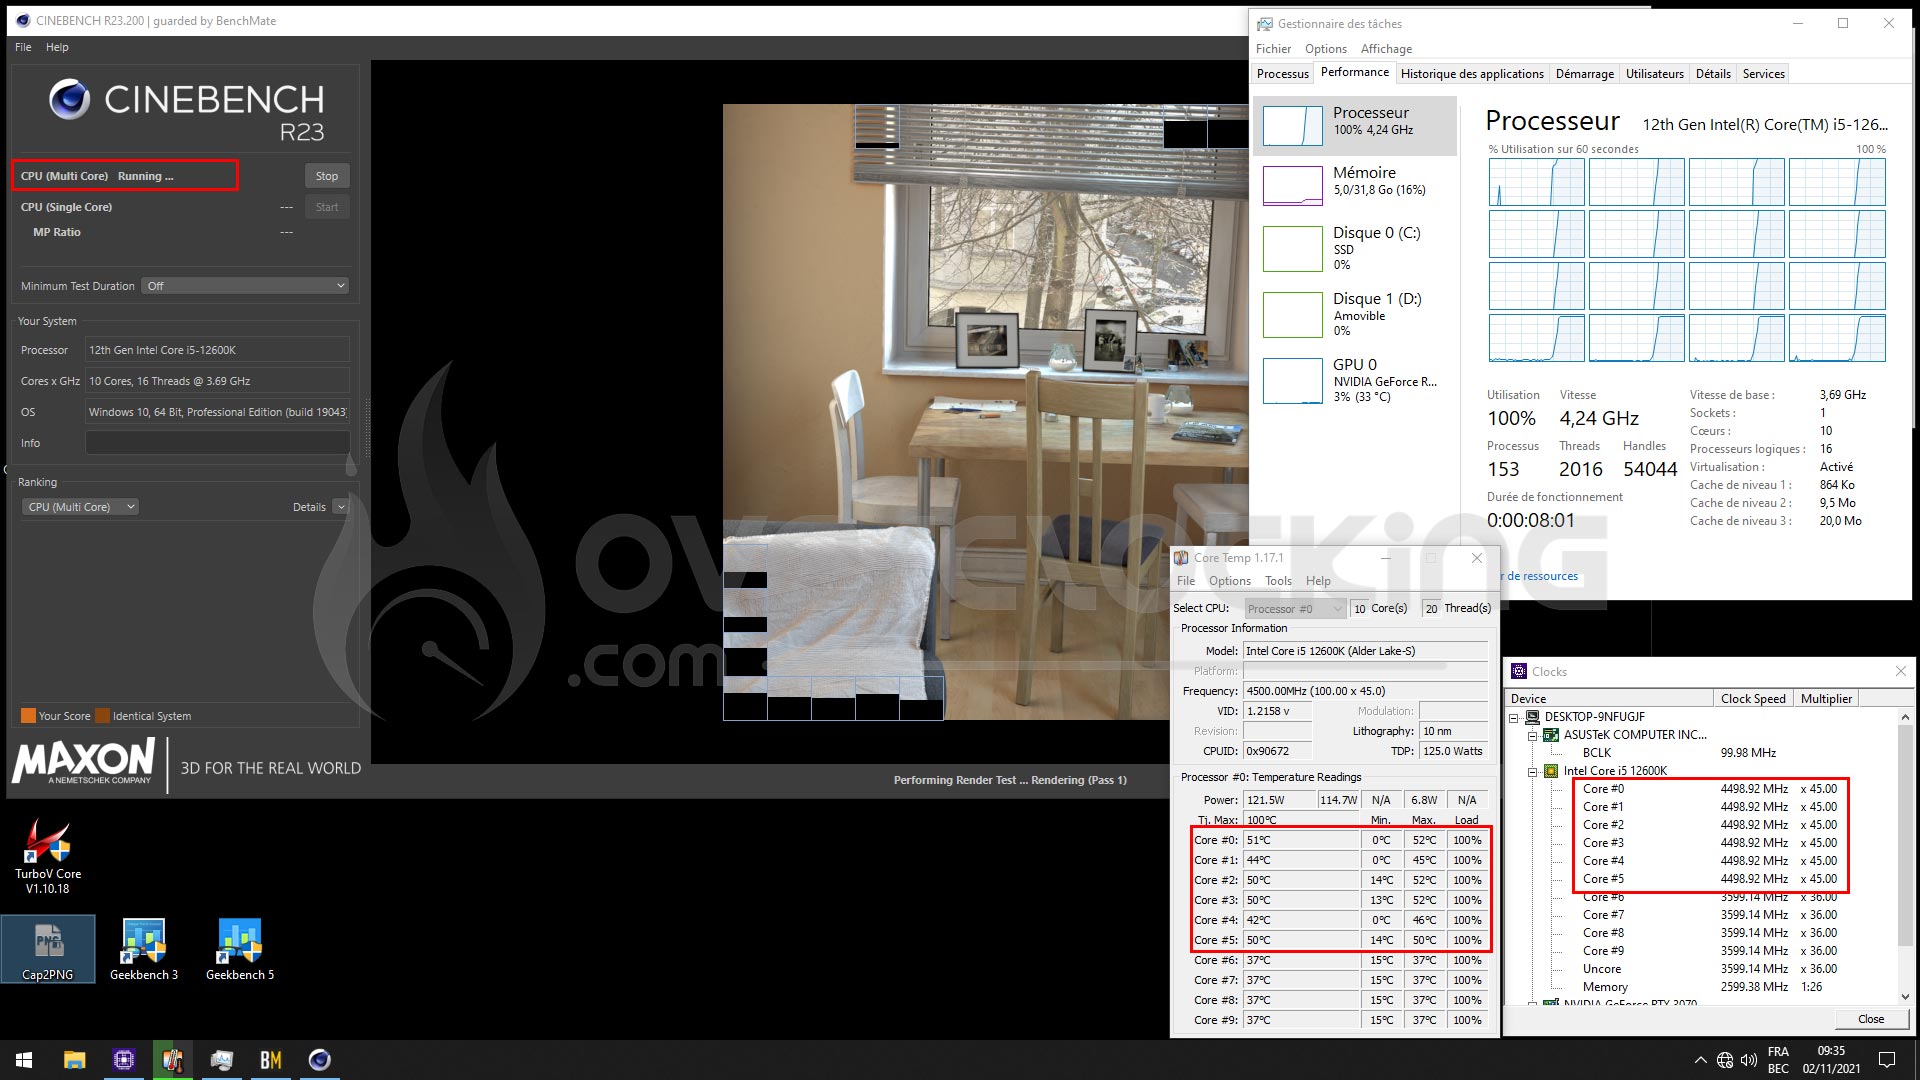
Task: Select GPU 0 in Task Manager sidebar
Action: (x=1354, y=380)
